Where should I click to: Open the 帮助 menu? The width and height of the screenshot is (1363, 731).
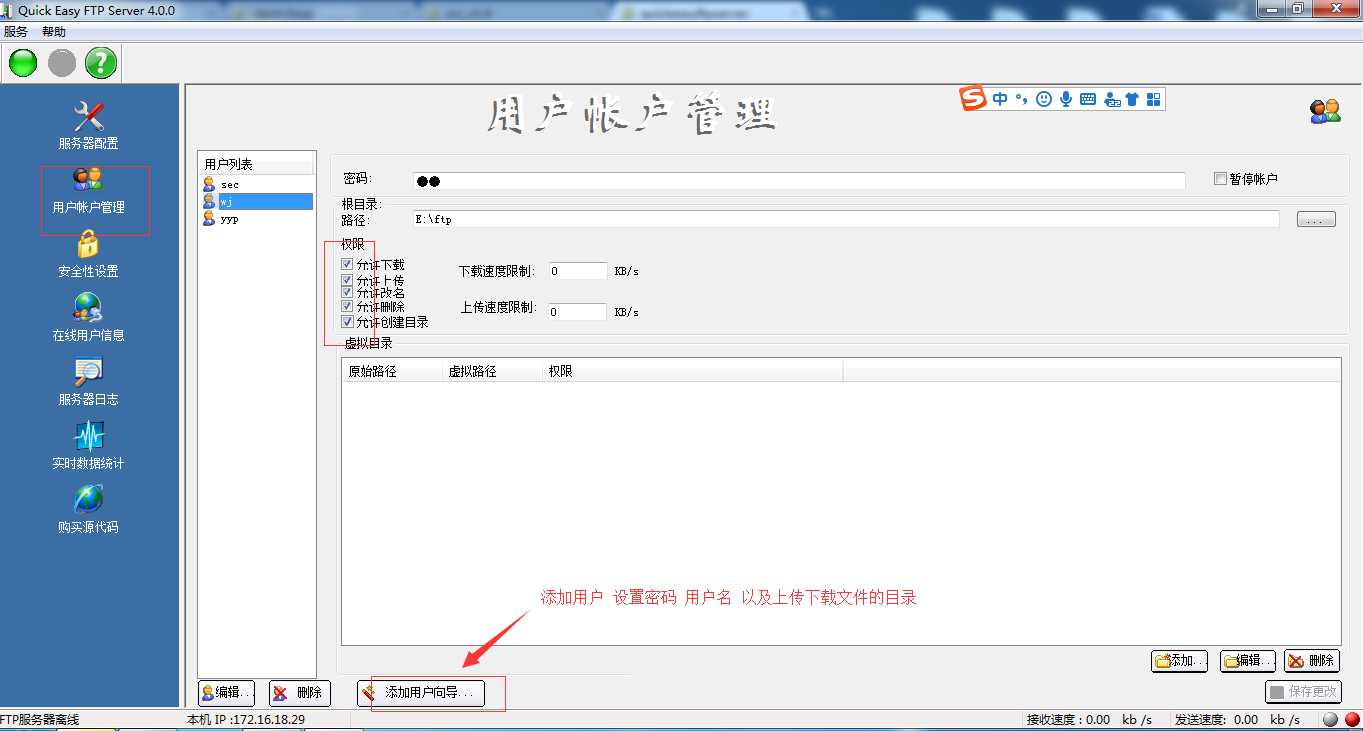coord(54,32)
